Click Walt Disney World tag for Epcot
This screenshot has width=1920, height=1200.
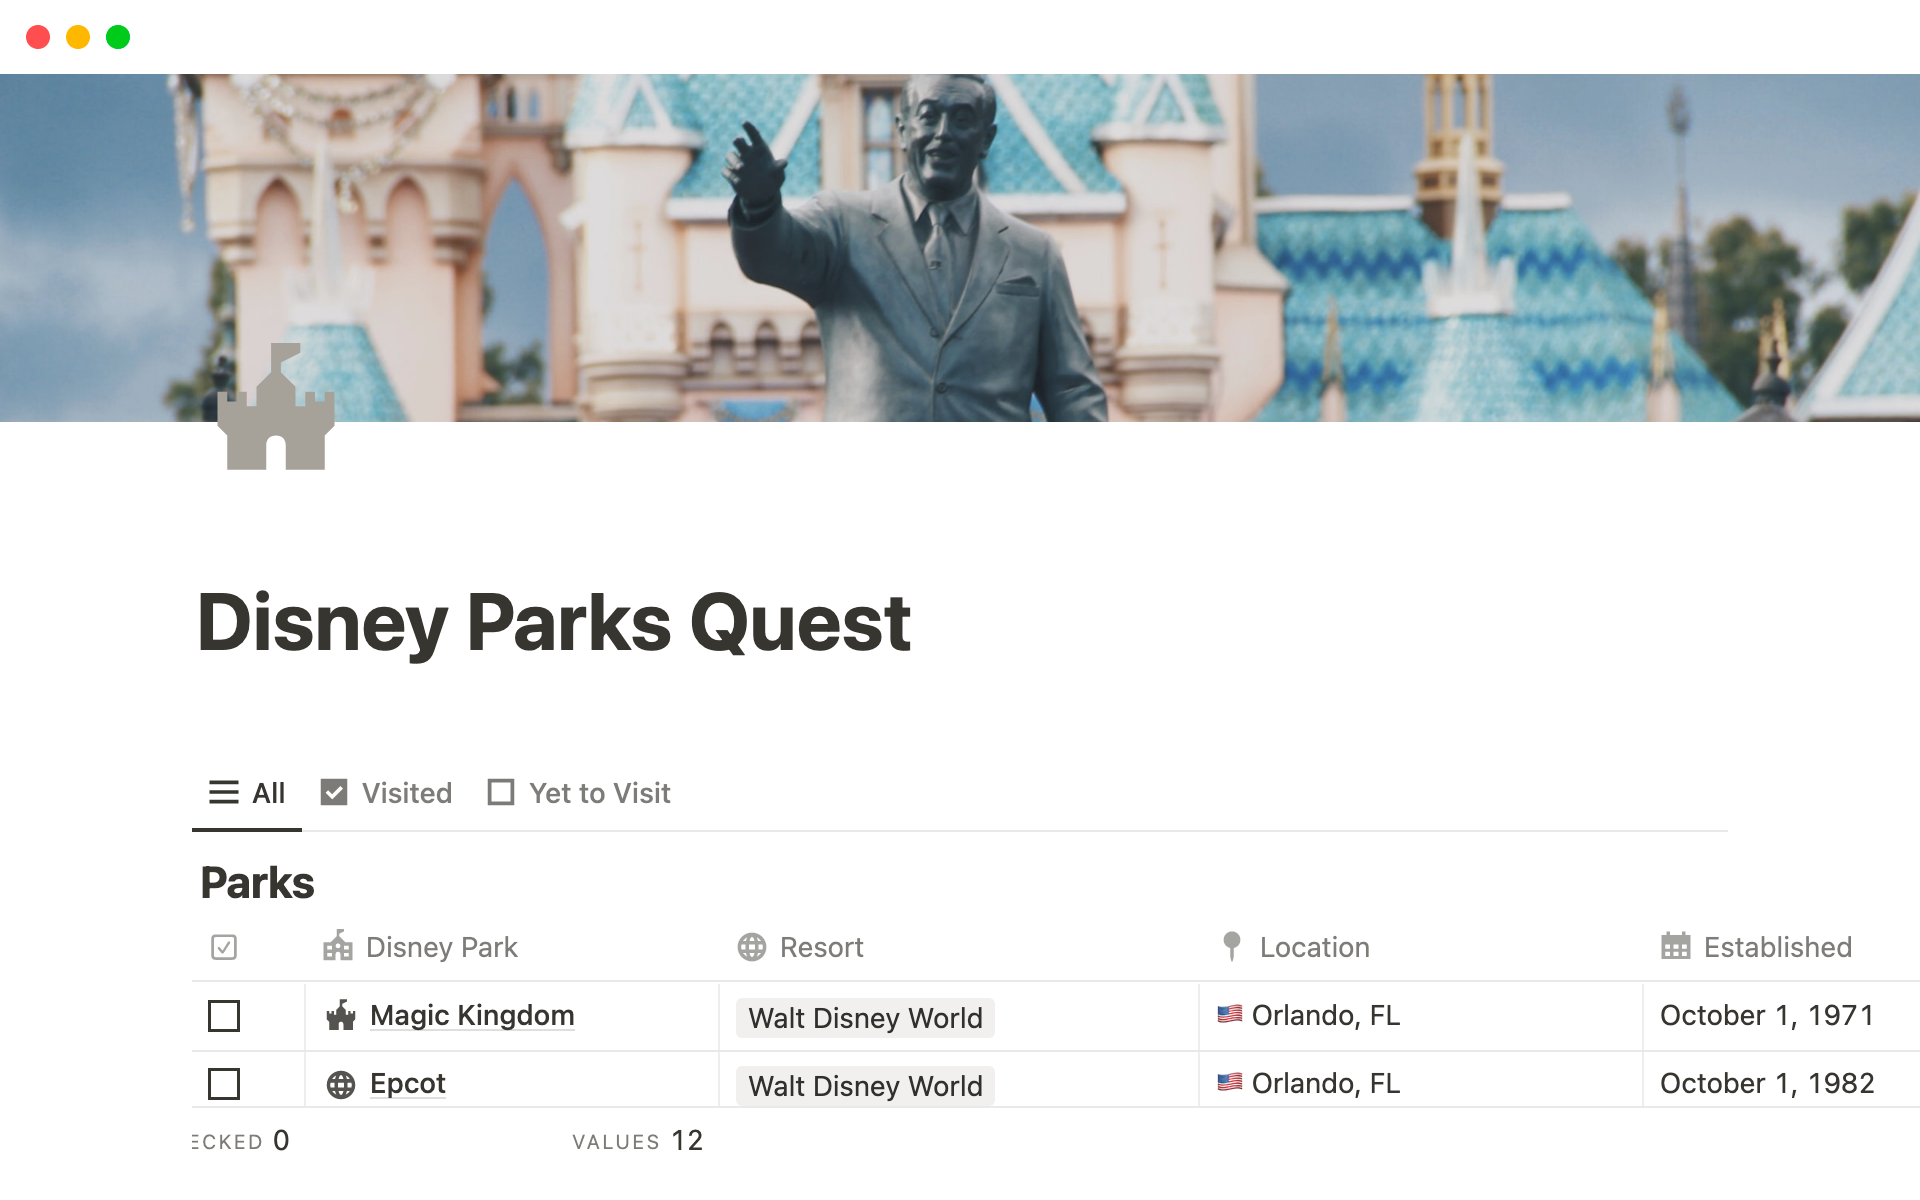[865, 1086]
